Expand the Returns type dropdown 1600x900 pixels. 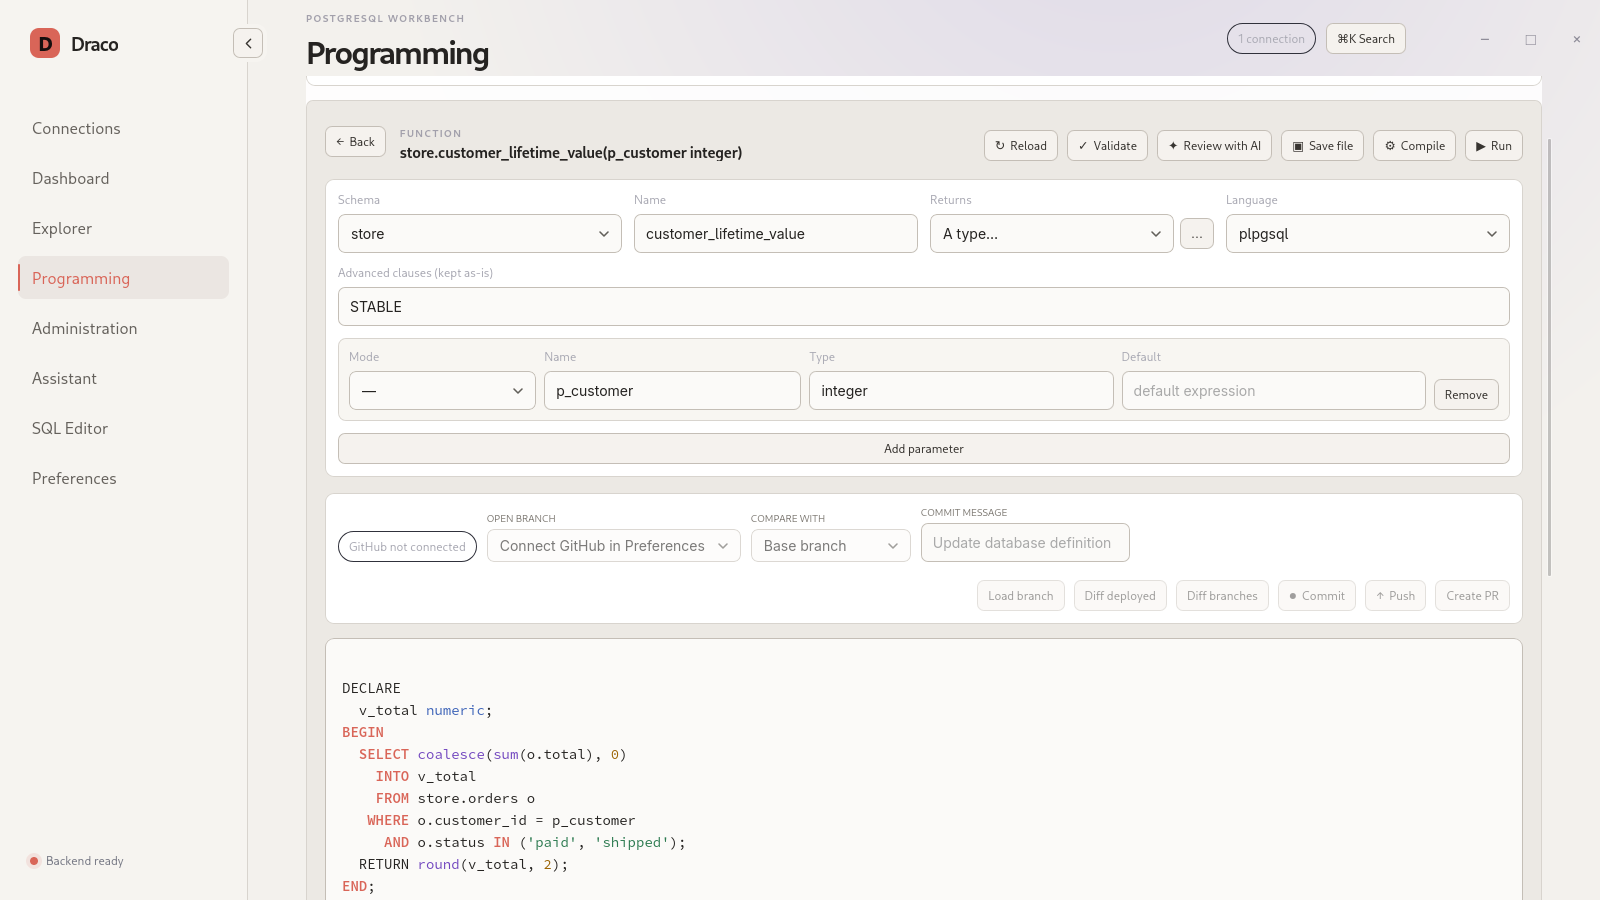(1052, 234)
